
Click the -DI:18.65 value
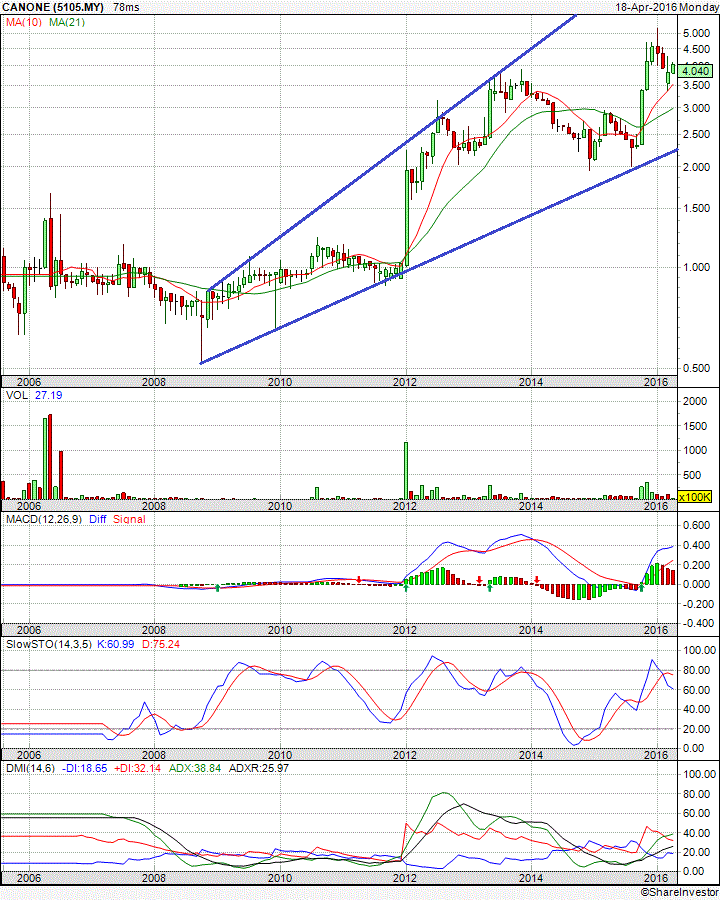84,768
